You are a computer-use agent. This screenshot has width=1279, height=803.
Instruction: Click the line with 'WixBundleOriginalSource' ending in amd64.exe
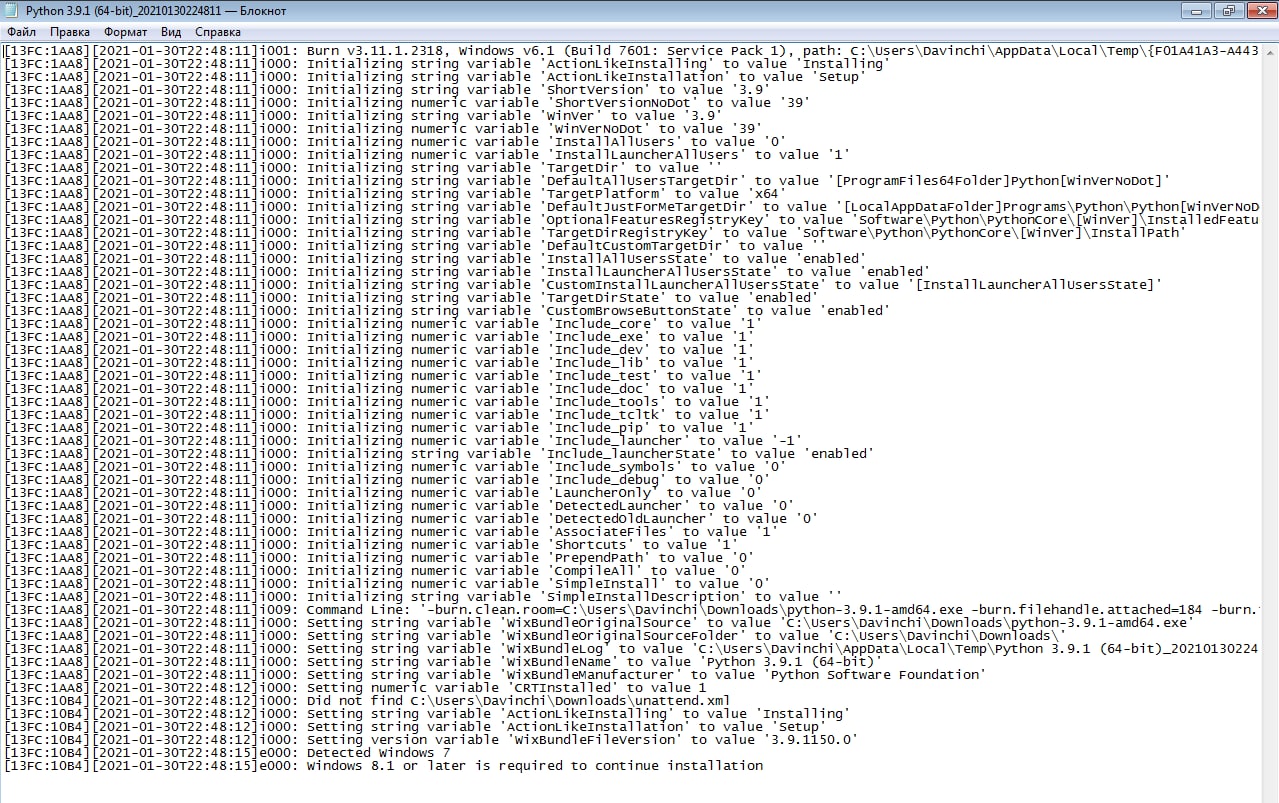point(599,622)
